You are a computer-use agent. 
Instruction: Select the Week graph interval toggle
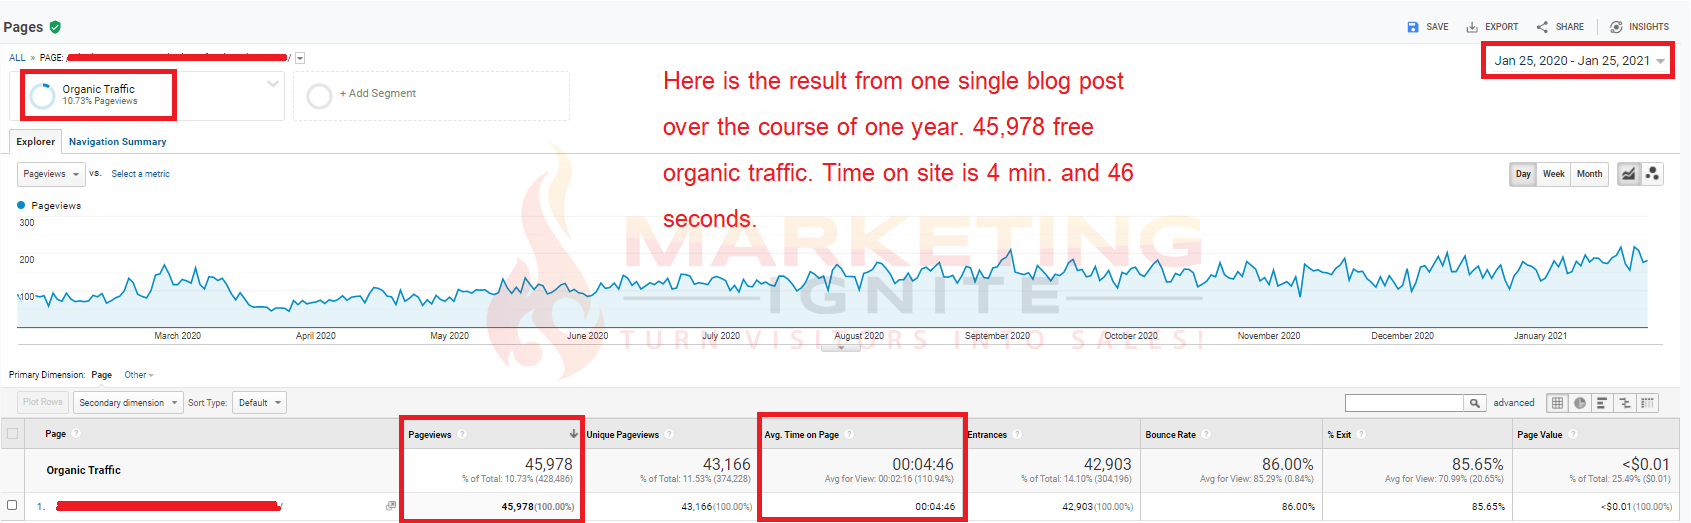click(x=1553, y=174)
